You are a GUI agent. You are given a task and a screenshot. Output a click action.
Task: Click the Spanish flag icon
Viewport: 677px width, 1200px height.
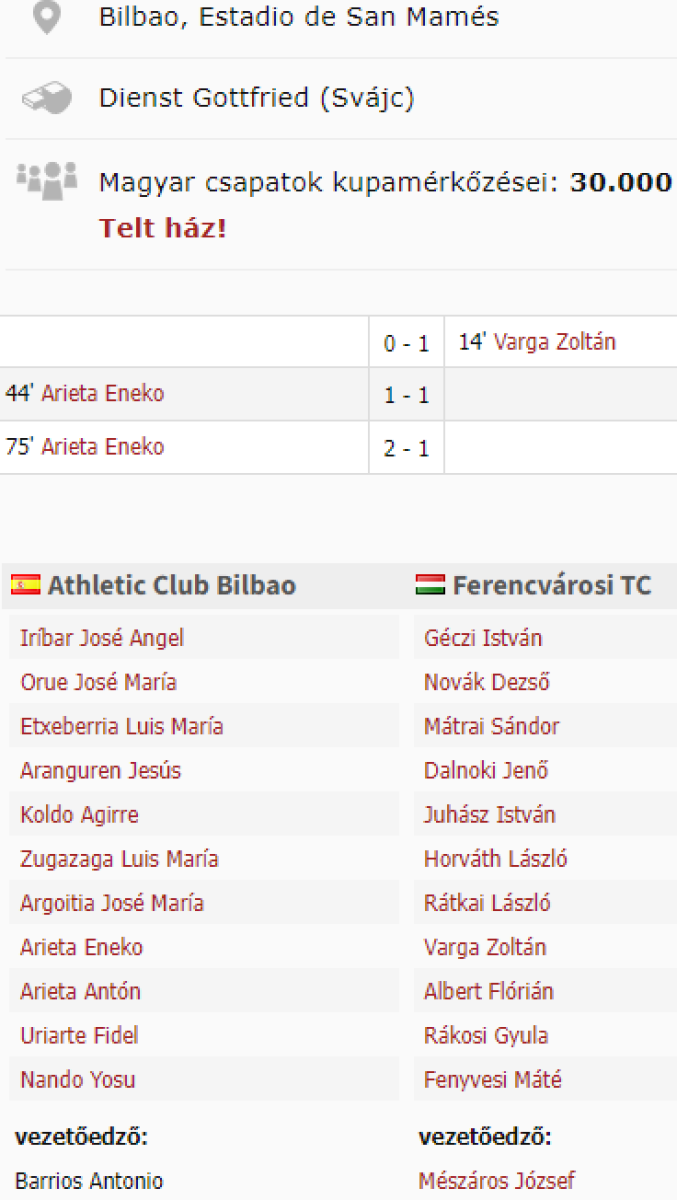pos(26,585)
